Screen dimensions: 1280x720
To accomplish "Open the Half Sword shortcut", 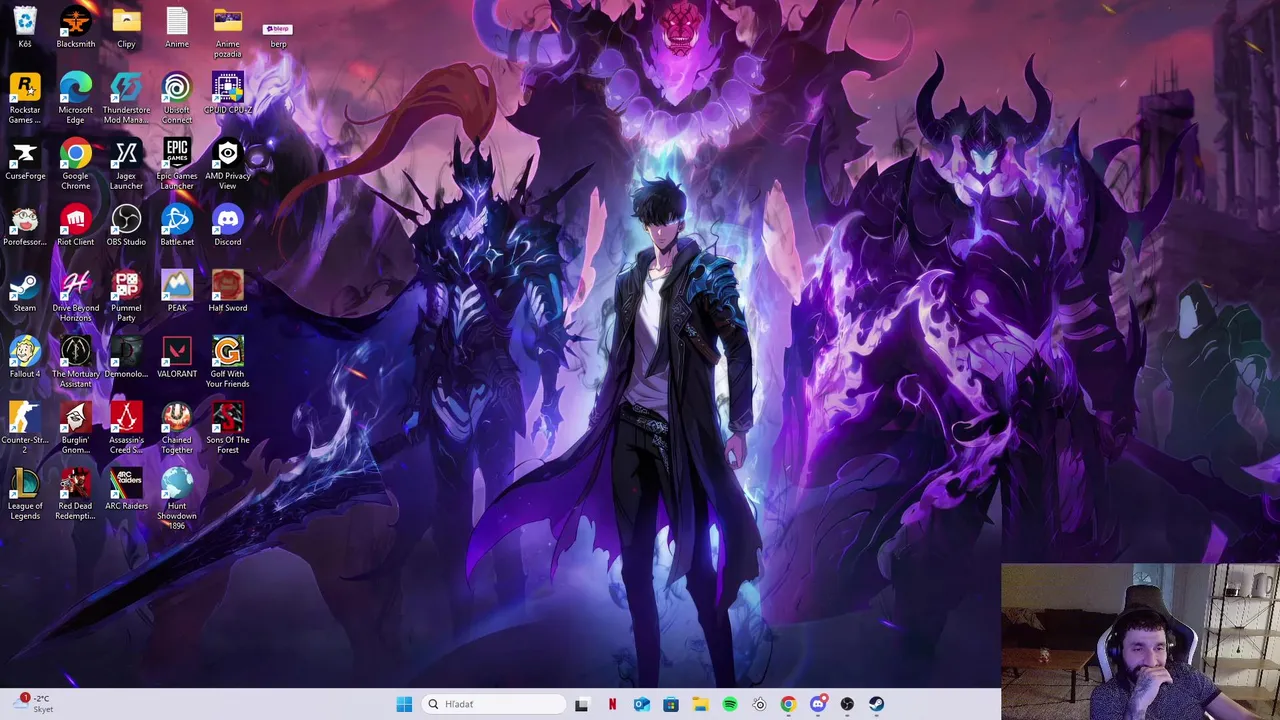I will [227, 291].
